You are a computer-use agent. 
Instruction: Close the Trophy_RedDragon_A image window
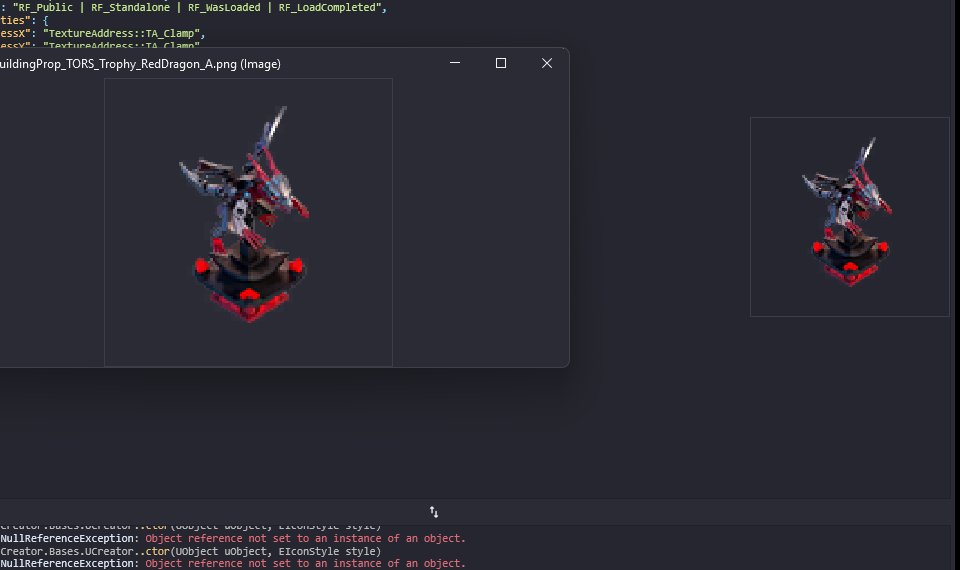coord(547,63)
